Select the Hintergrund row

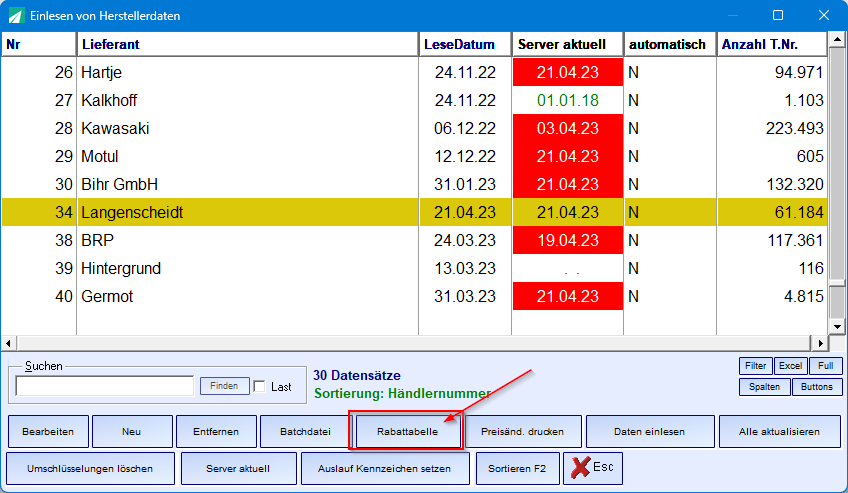(x=414, y=269)
